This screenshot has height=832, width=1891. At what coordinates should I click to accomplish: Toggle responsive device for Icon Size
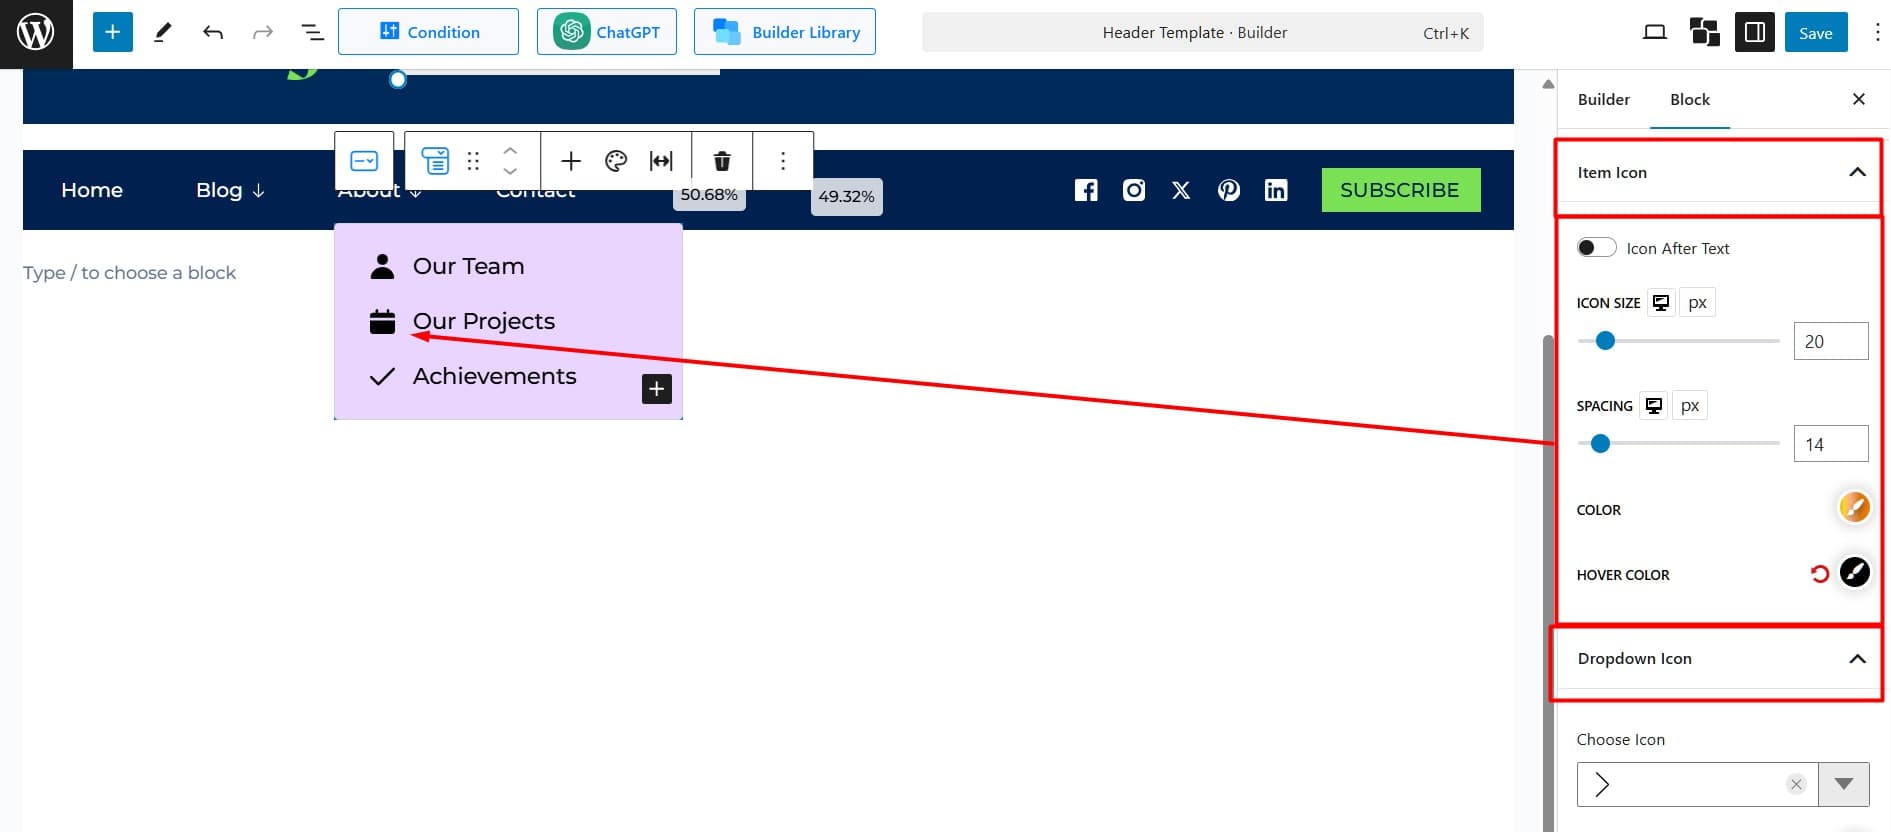1661,303
